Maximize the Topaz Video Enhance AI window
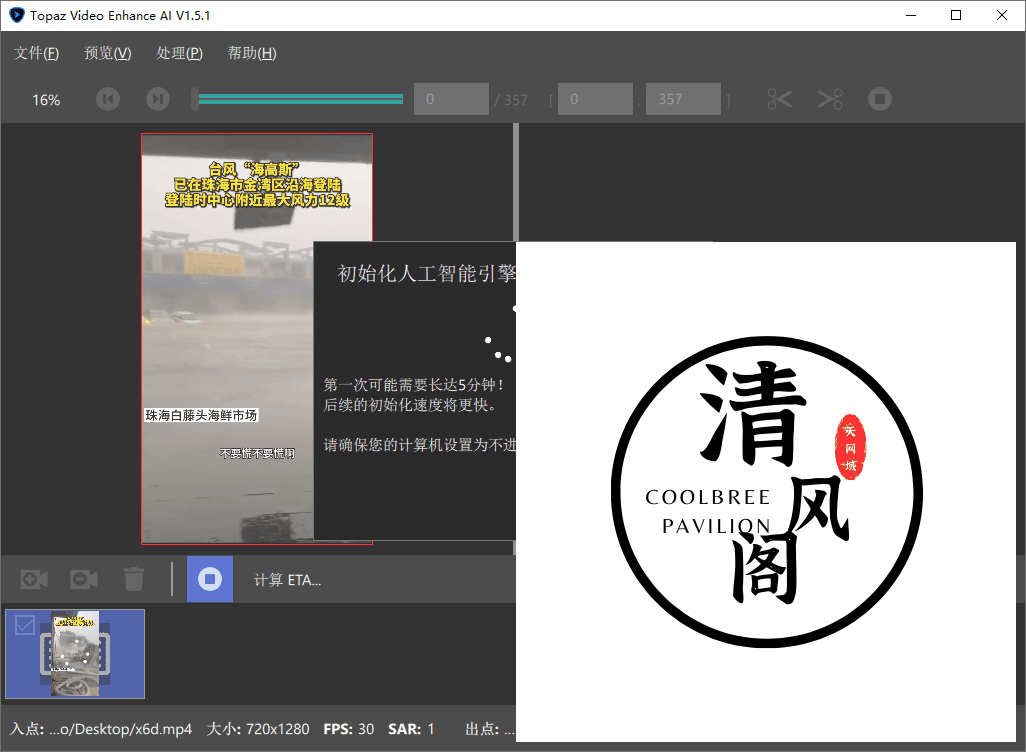This screenshot has height=752, width=1026. click(956, 15)
